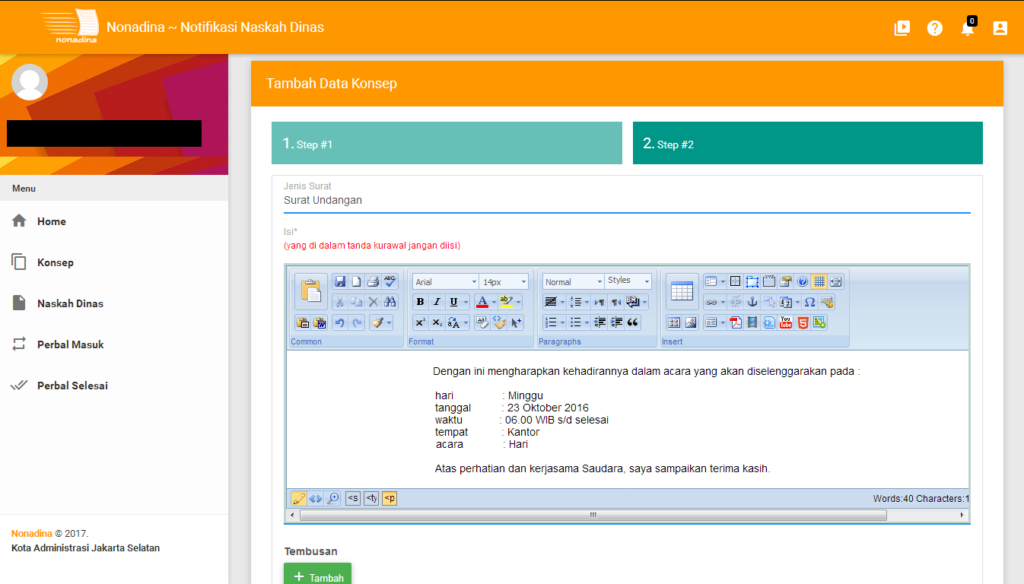
Task: Click the green Tambah button
Action: [x=317, y=574]
